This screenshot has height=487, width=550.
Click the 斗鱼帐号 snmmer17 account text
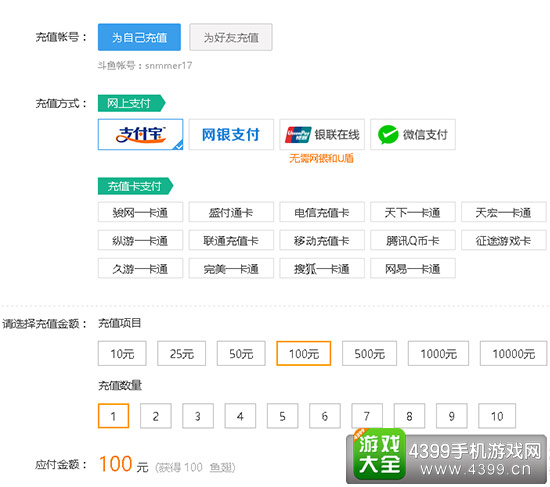[145, 65]
